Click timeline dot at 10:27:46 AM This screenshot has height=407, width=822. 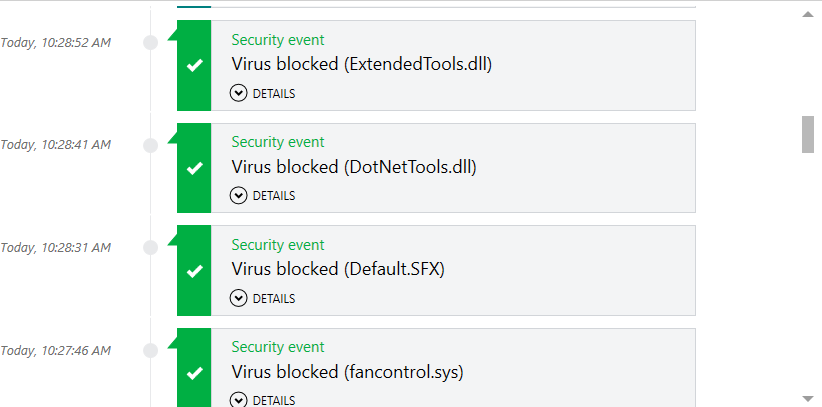(151, 350)
